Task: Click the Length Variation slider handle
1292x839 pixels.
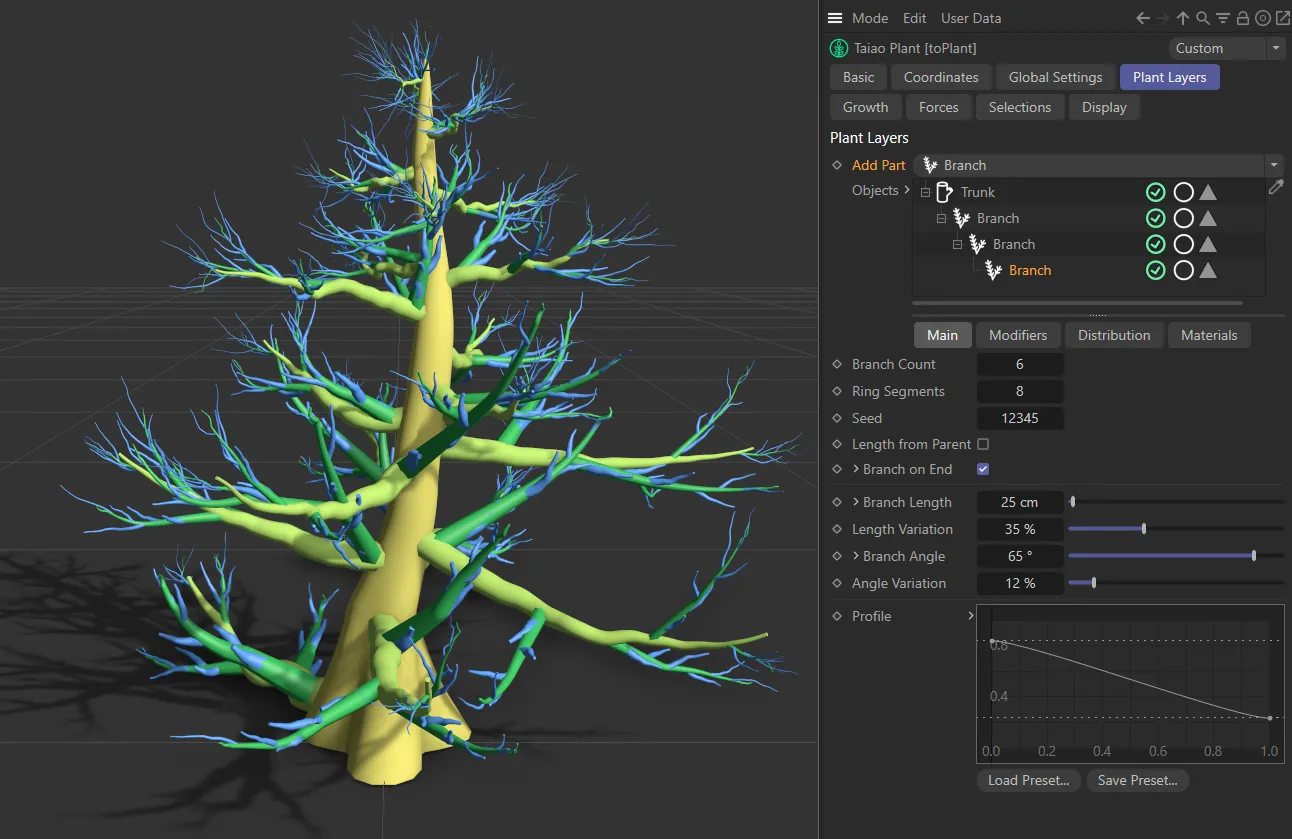Action: 1144,529
